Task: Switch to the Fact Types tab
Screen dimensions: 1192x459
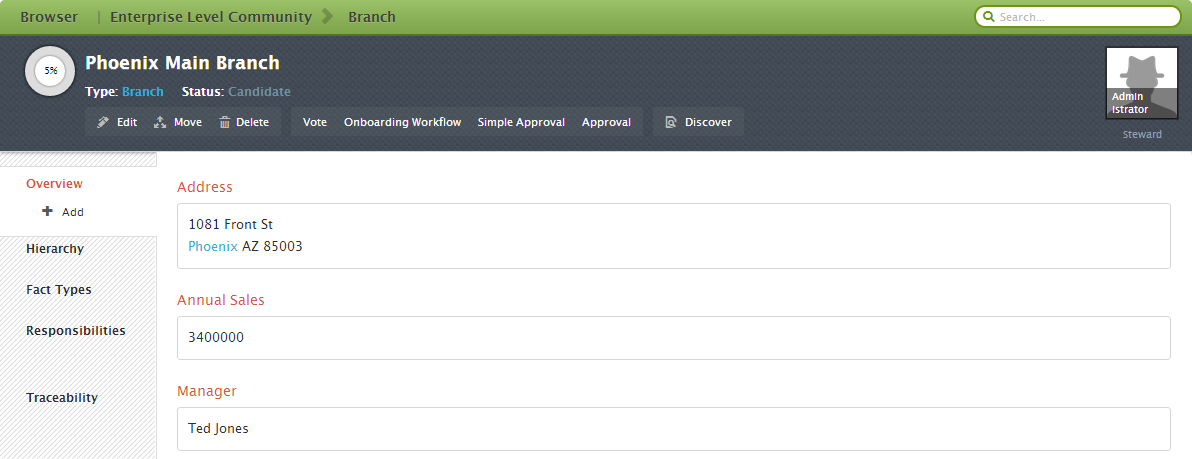Action: 59,290
